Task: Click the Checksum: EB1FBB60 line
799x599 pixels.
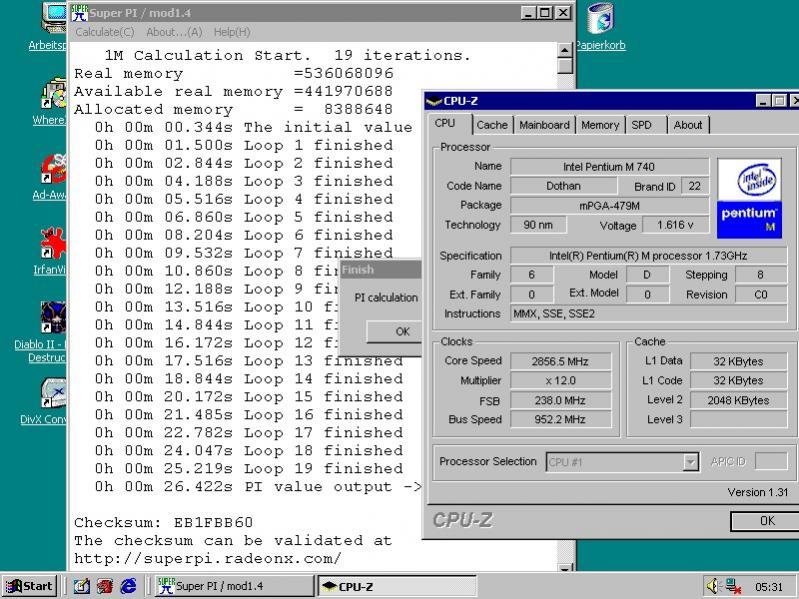Action: (x=164, y=522)
